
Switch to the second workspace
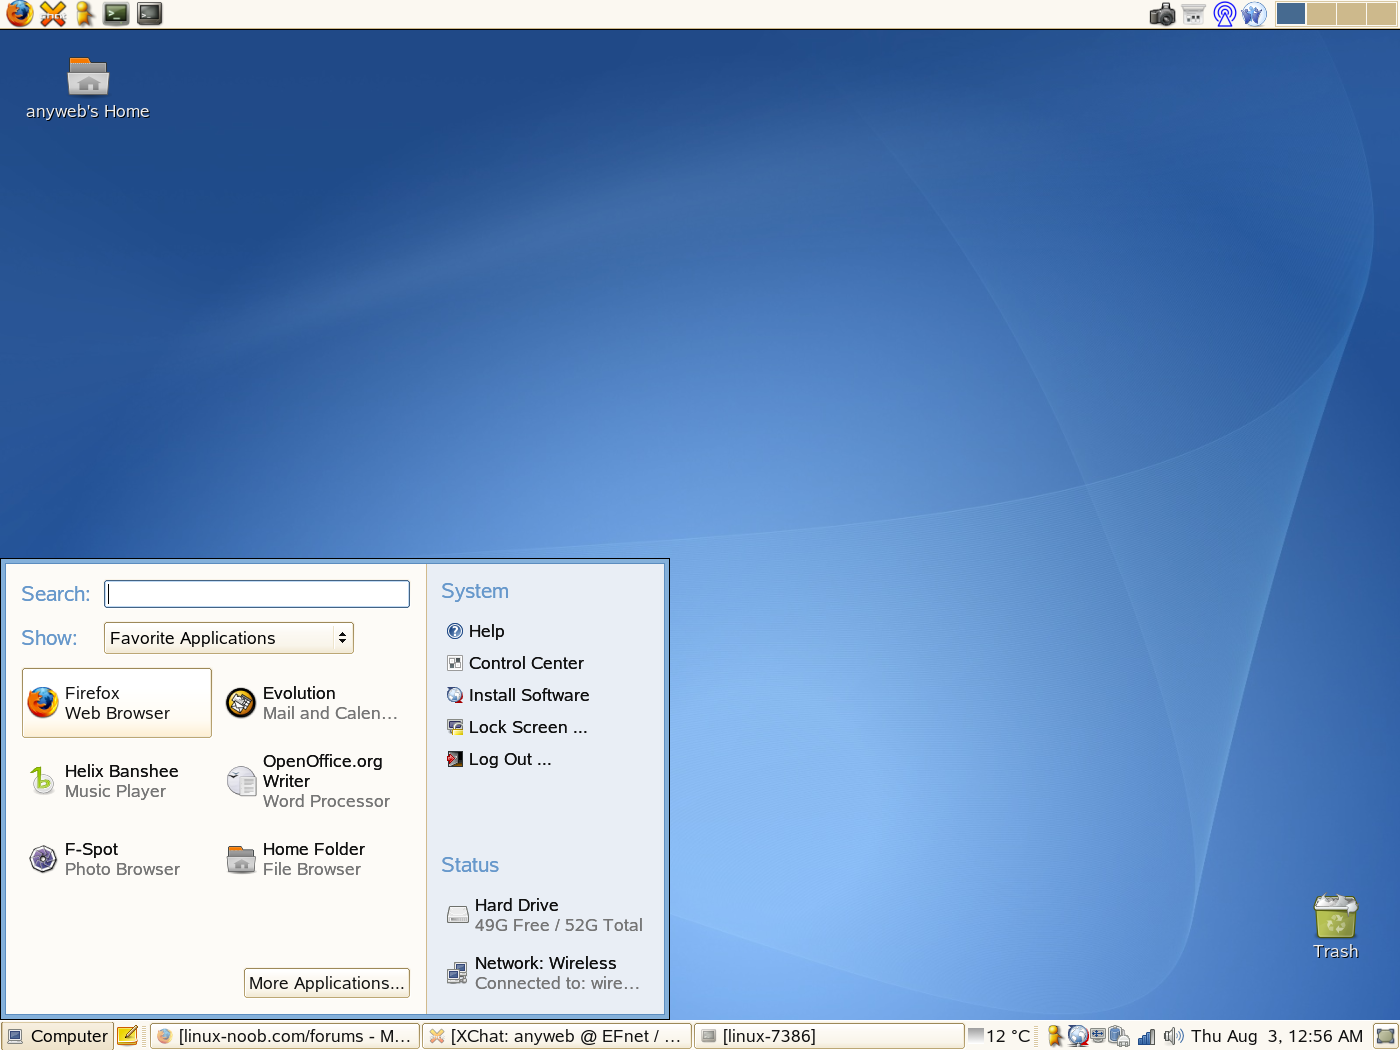click(x=1321, y=14)
